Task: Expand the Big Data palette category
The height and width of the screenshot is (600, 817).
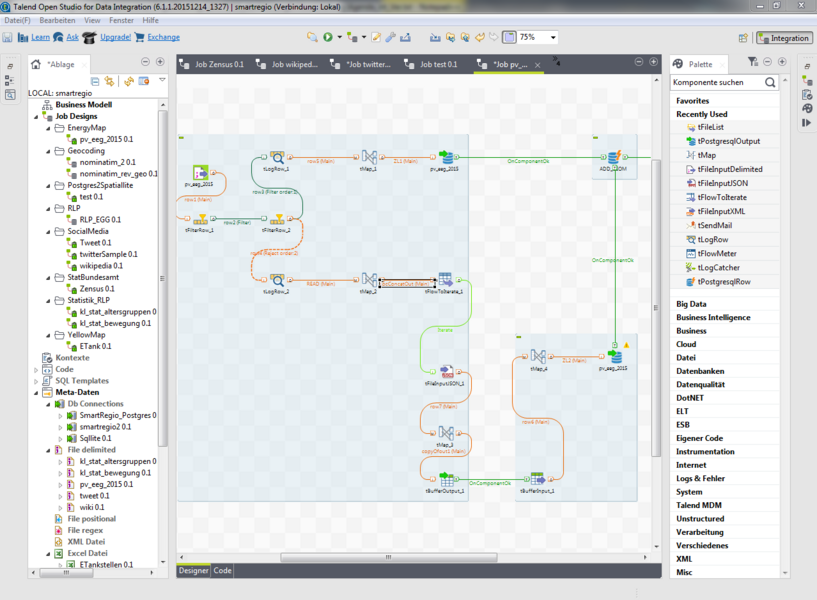Action: click(691, 303)
